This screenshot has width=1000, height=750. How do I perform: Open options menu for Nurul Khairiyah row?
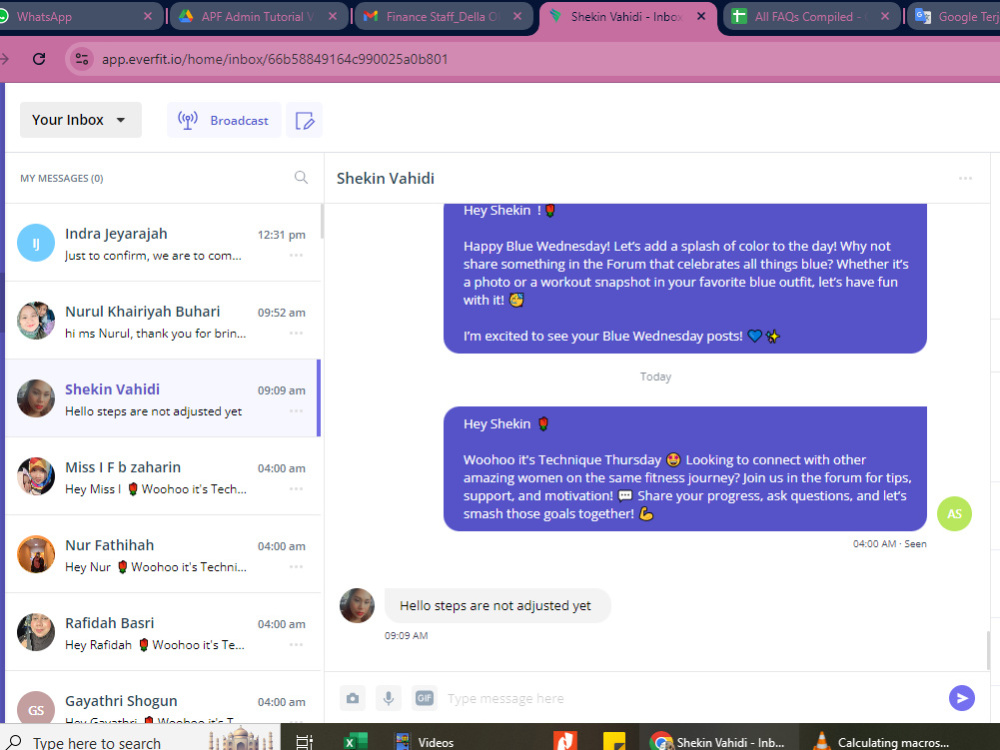click(x=296, y=333)
